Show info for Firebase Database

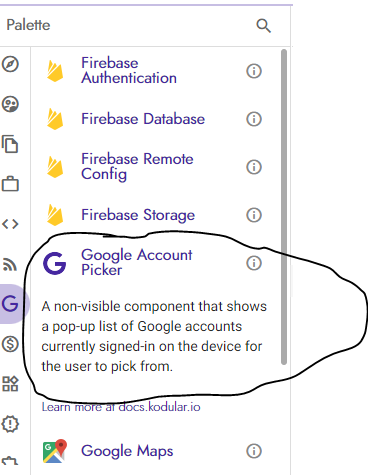coord(254,119)
